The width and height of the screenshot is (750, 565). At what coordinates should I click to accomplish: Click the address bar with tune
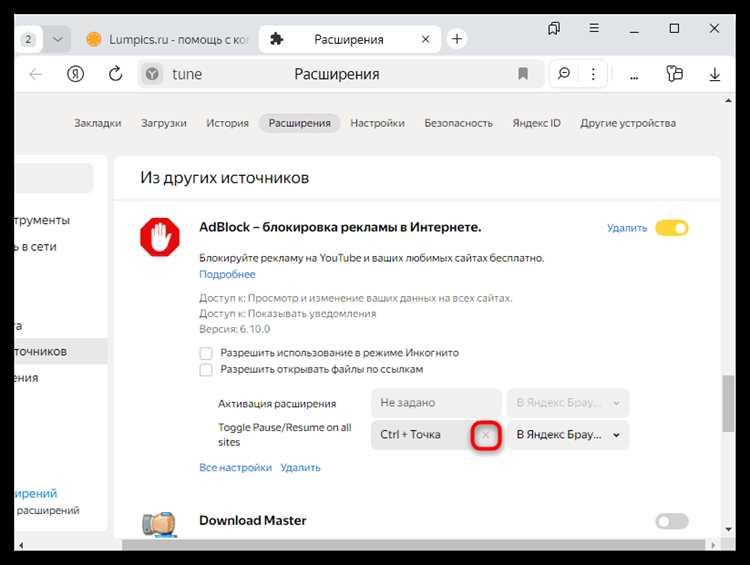coord(341,74)
